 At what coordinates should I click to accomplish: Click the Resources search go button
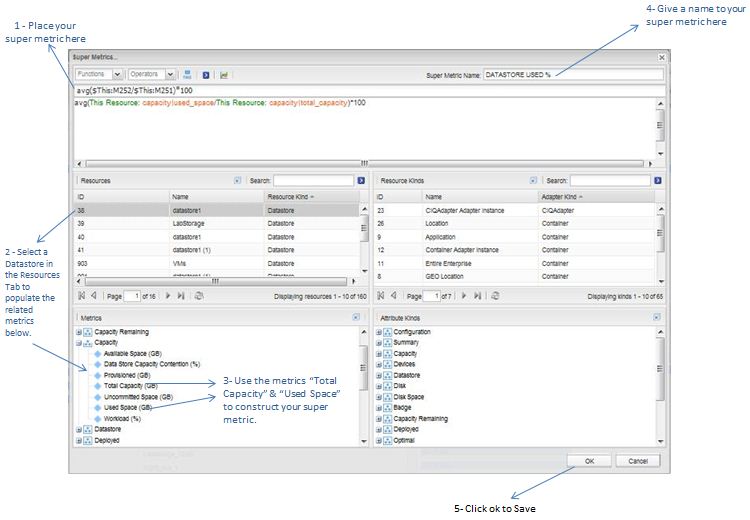point(361,181)
